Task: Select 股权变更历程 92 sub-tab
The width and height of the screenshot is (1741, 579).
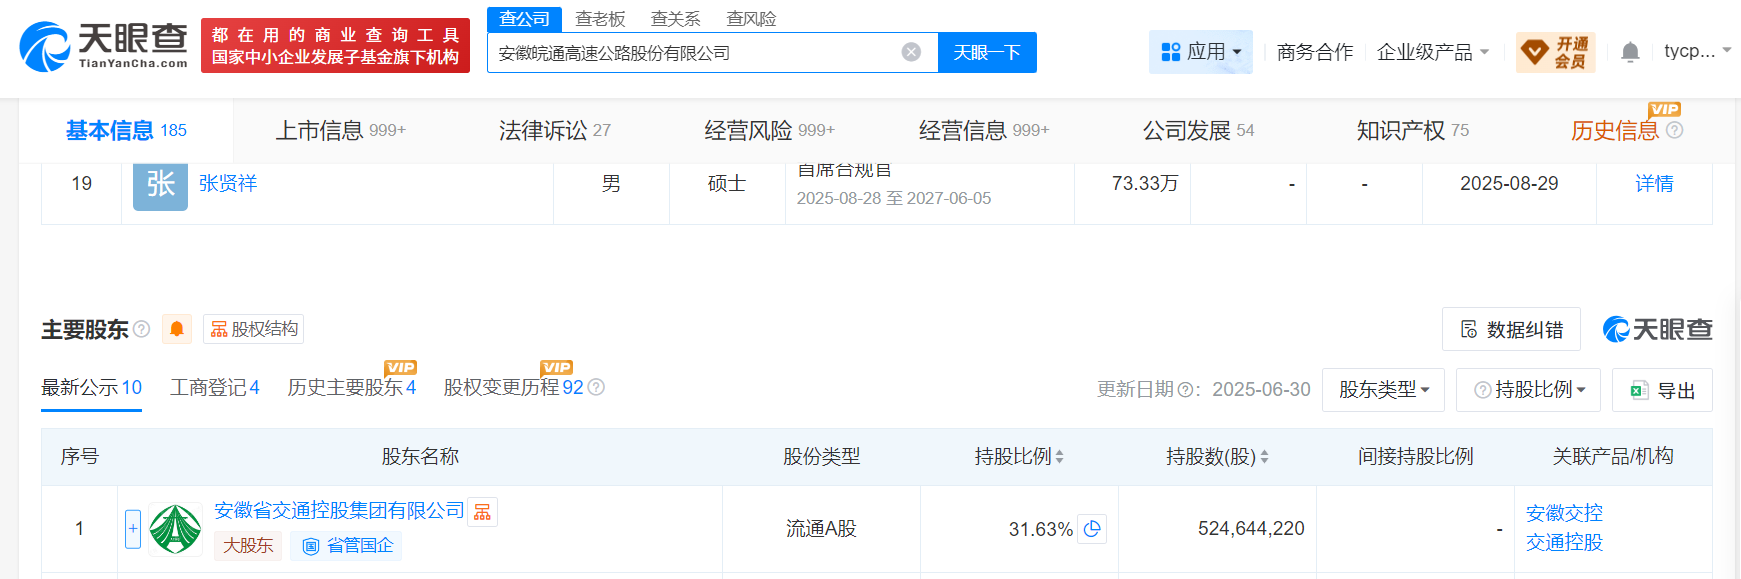Action: click(x=513, y=388)
